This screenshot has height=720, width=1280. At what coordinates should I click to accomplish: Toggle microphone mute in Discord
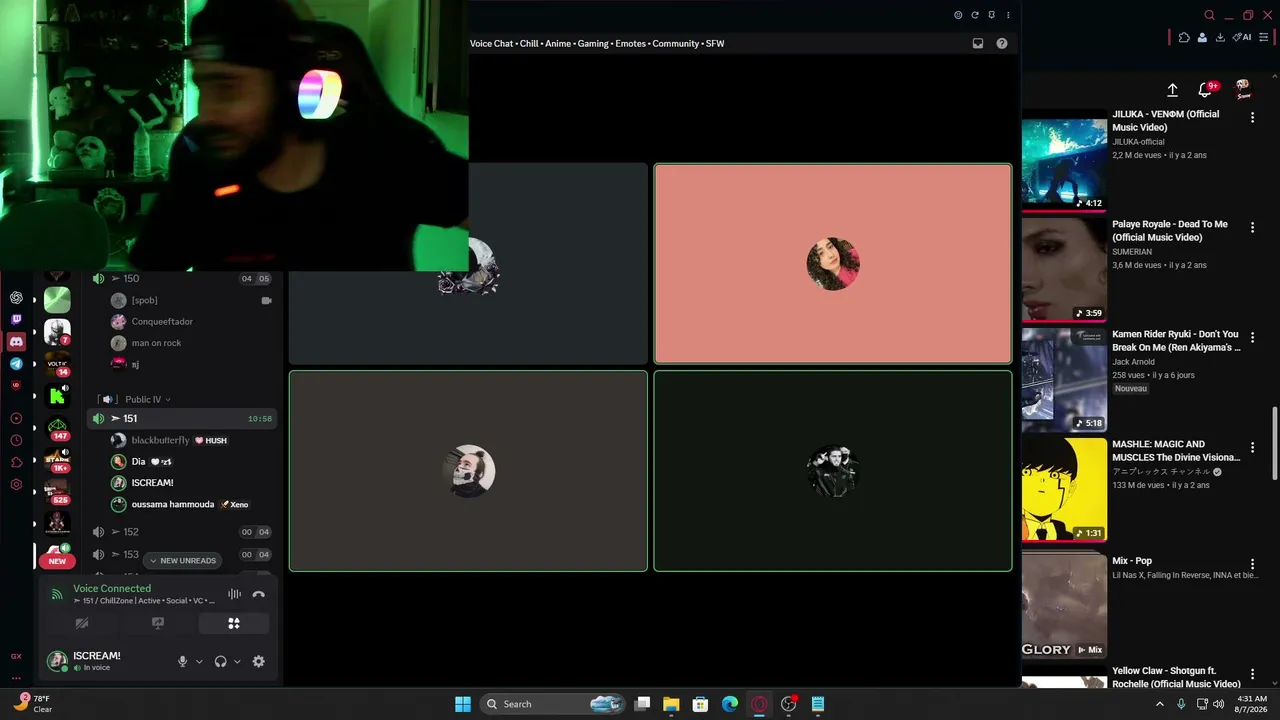point(182,661)
